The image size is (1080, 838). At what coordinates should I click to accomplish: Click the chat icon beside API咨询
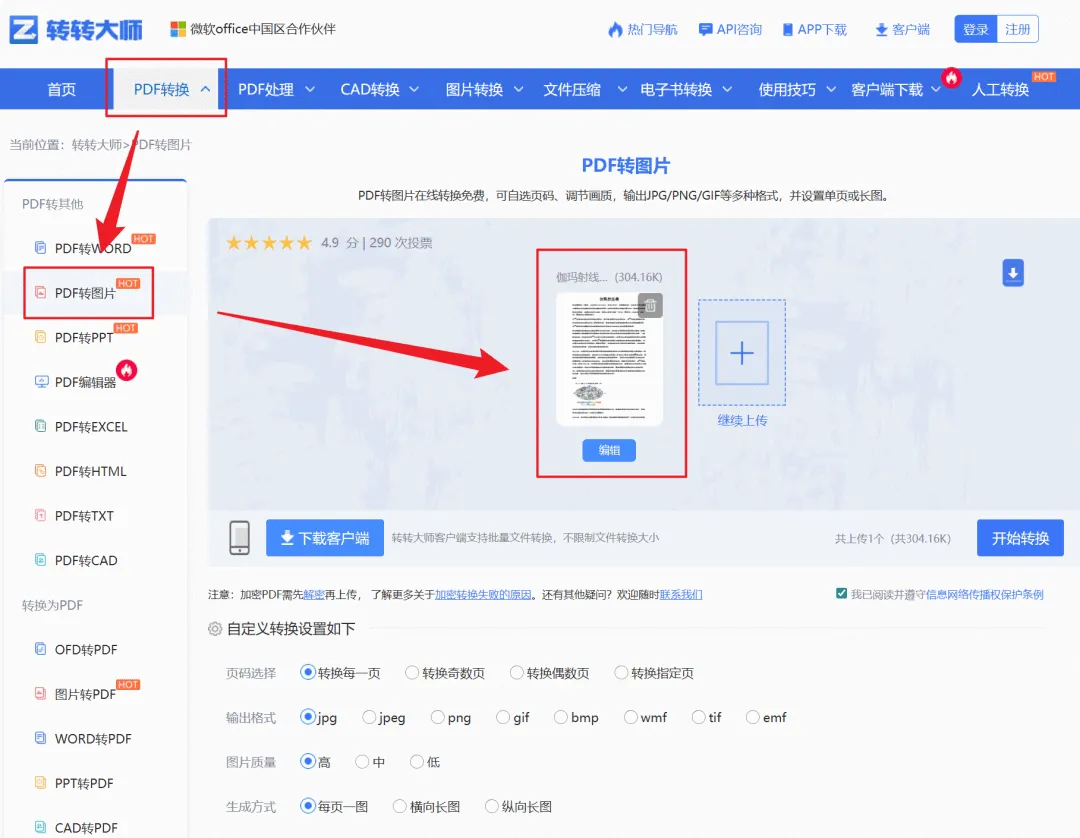(x=705, y=30)
